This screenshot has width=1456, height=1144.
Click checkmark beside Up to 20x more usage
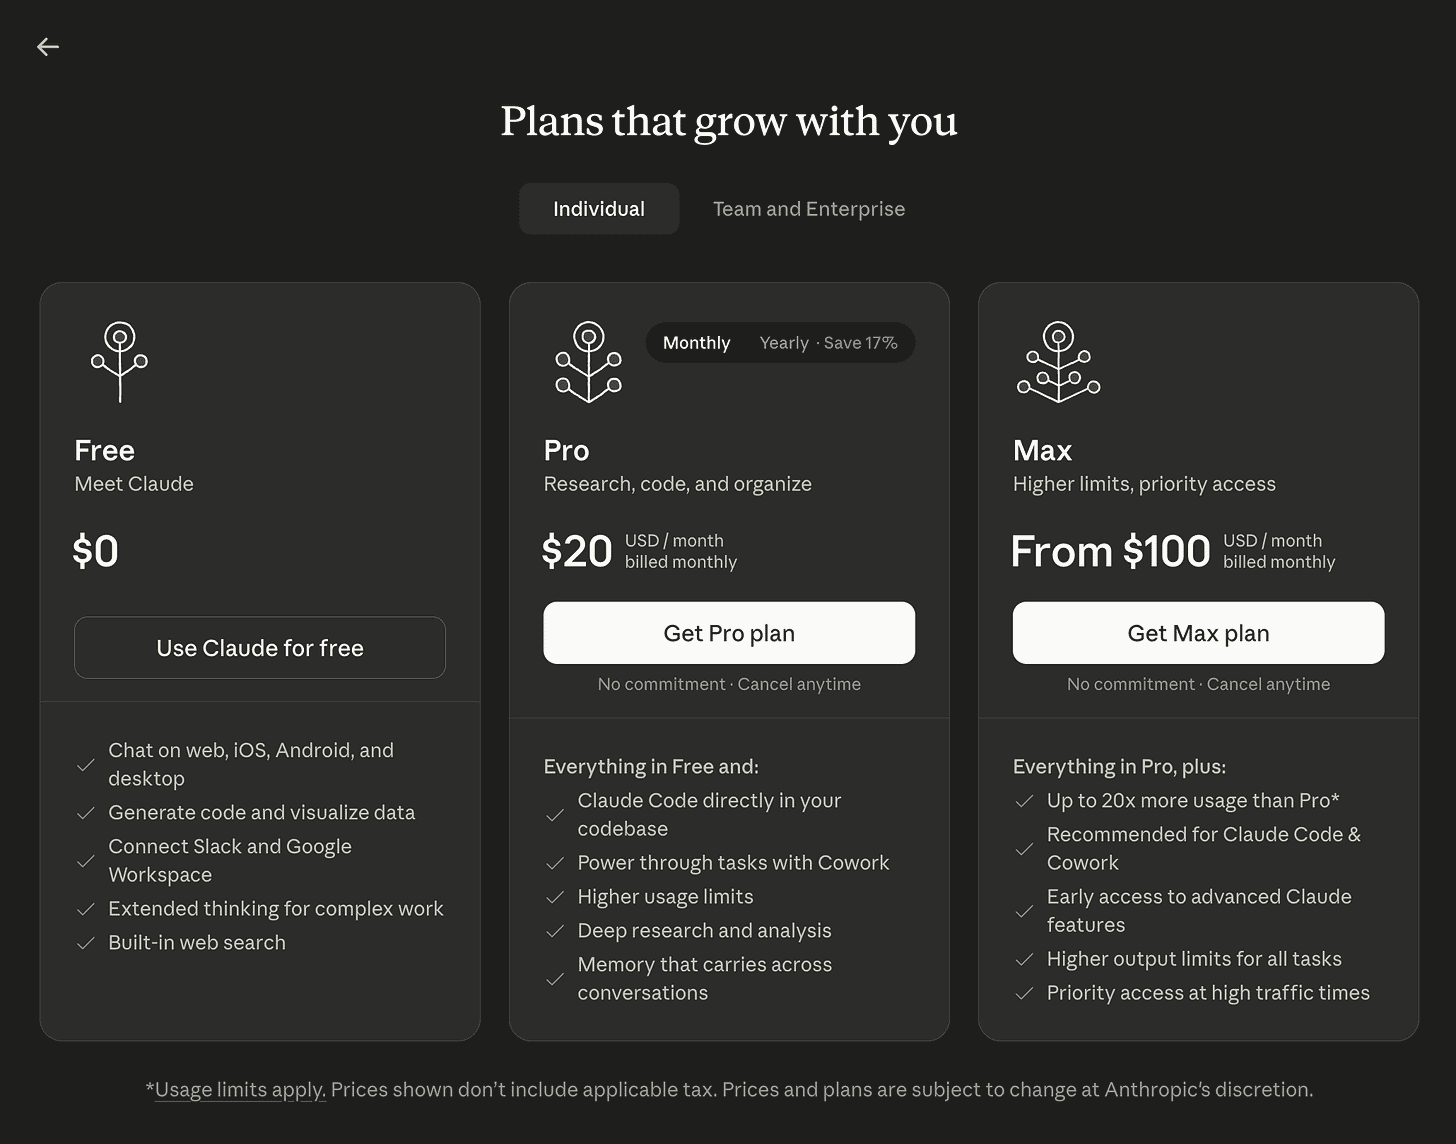click(x=1024, y=801)
